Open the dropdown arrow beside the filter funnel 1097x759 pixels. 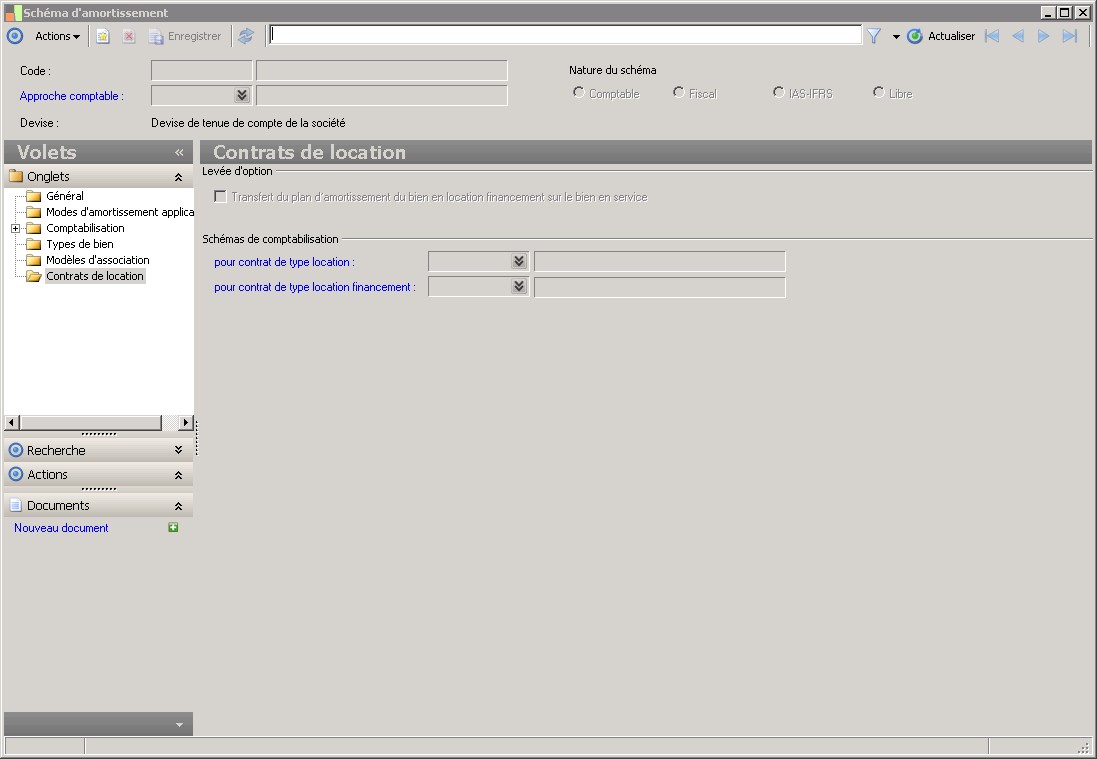[x=896, y=37]
